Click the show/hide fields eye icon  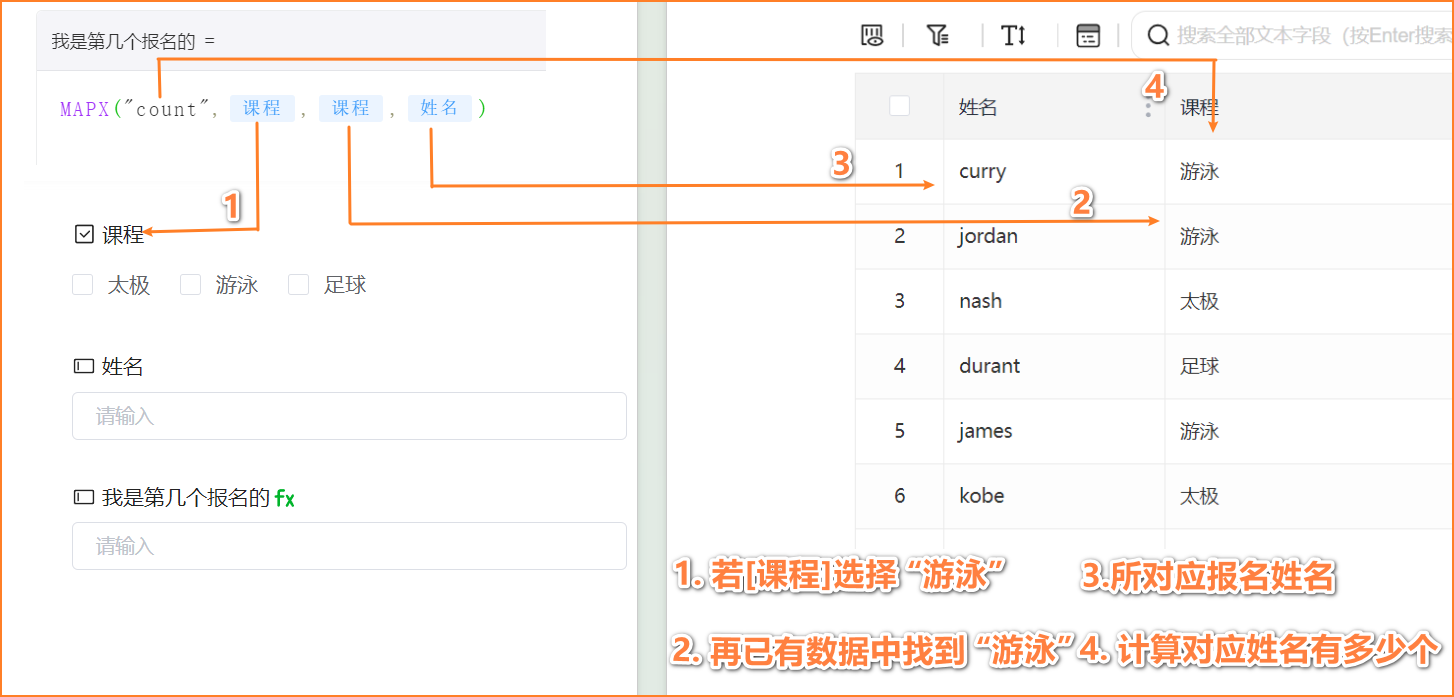(872, 36)
